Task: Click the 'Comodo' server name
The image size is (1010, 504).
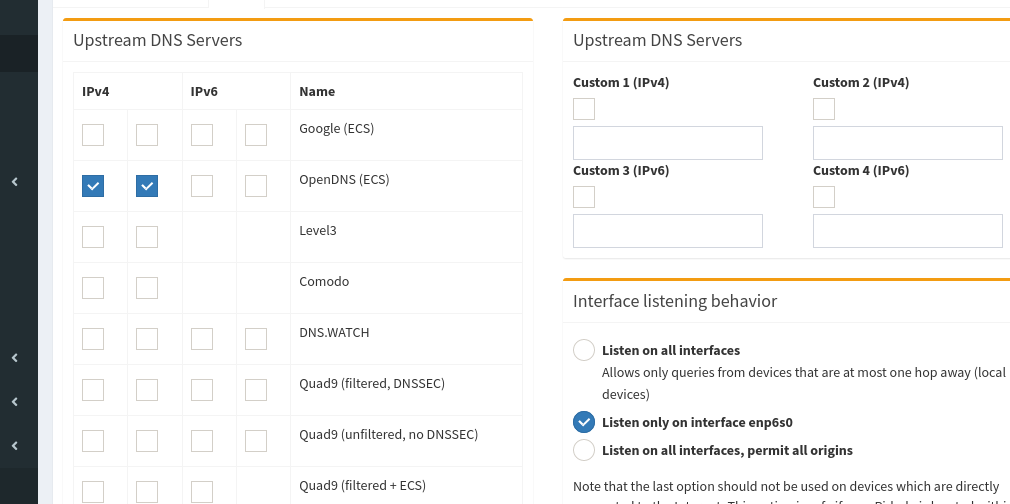Action: click(x=324, y=282)
